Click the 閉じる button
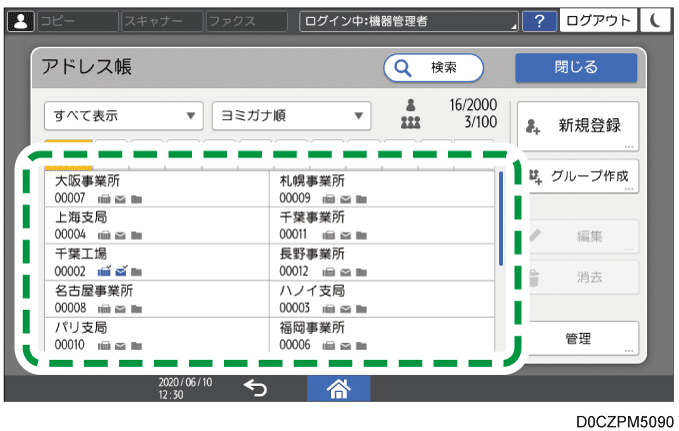This screenshot has height=431, width=679. point(576,68)
